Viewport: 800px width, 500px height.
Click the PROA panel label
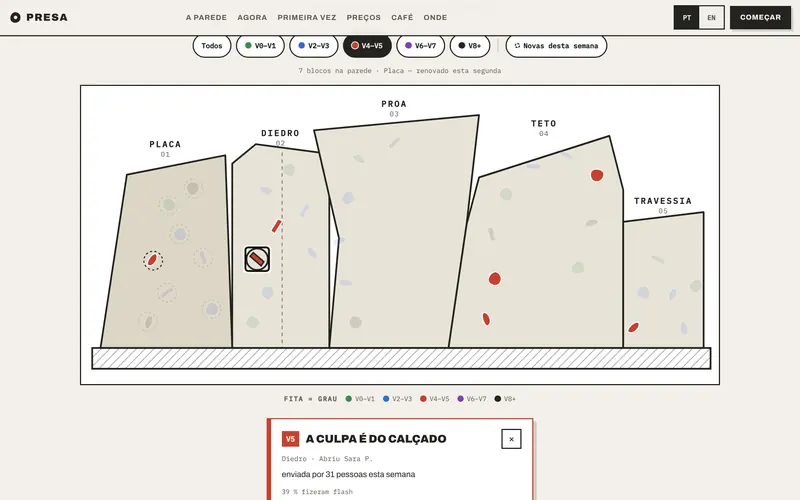coord(394,104)
